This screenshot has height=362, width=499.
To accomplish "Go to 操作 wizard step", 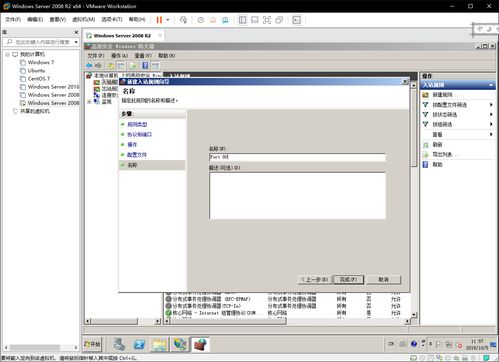I will pyautogui.click(x=132, y=144).
